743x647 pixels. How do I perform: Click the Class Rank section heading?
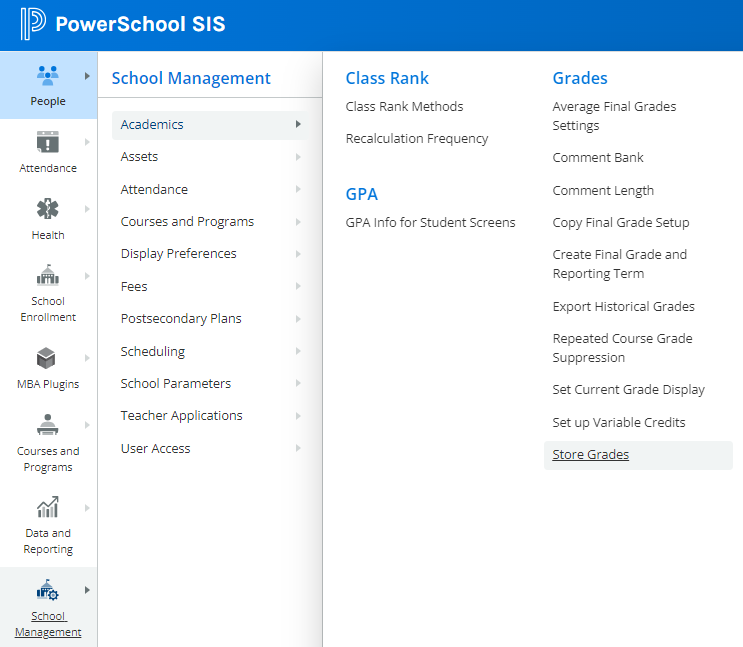[387, 78]
